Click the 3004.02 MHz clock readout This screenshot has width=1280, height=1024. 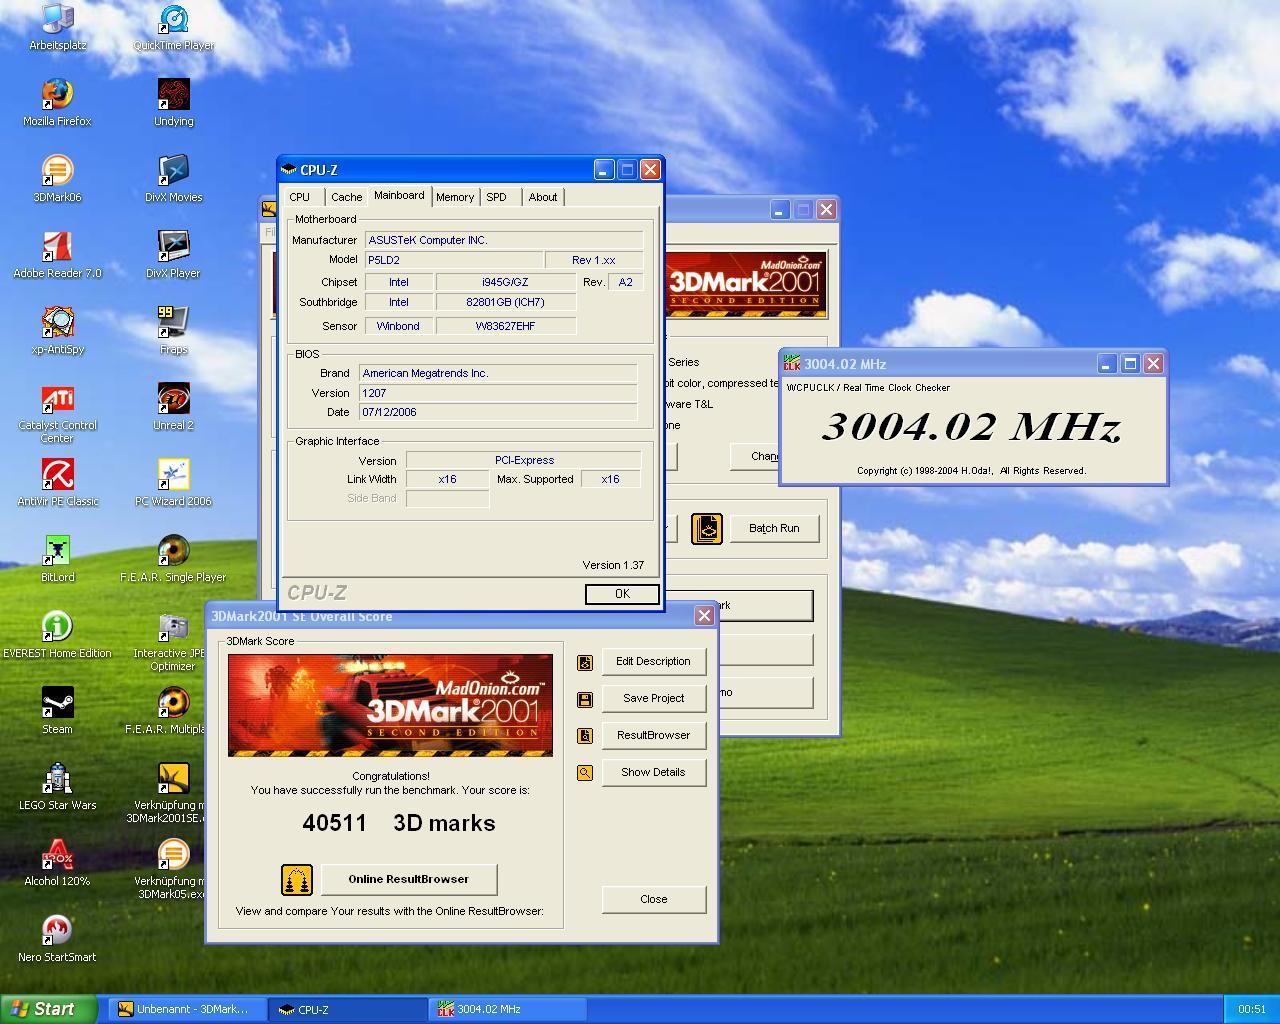click(x=971, y=427)
